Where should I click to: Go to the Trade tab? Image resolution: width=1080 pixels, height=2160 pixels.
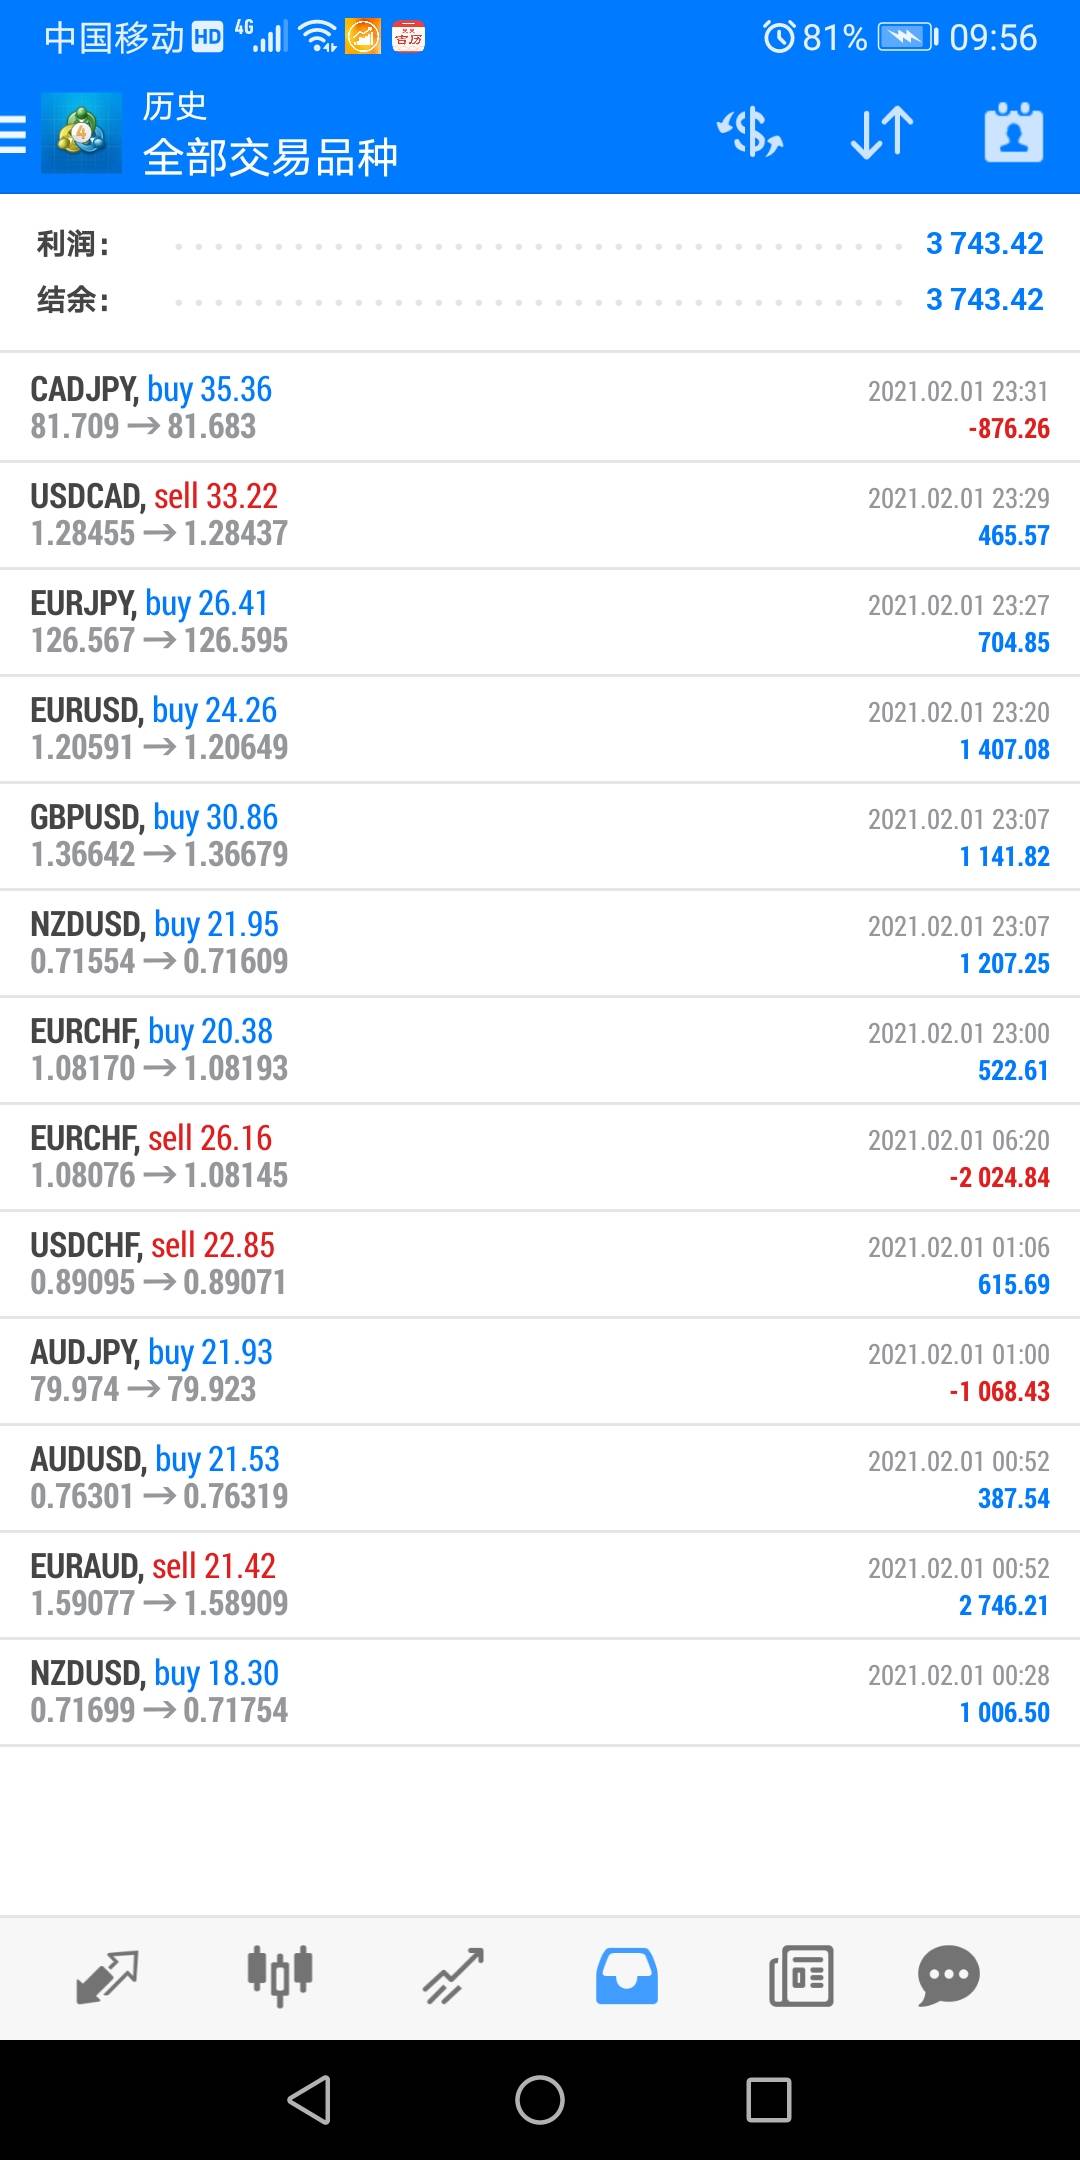click(x=453, y=1976)
